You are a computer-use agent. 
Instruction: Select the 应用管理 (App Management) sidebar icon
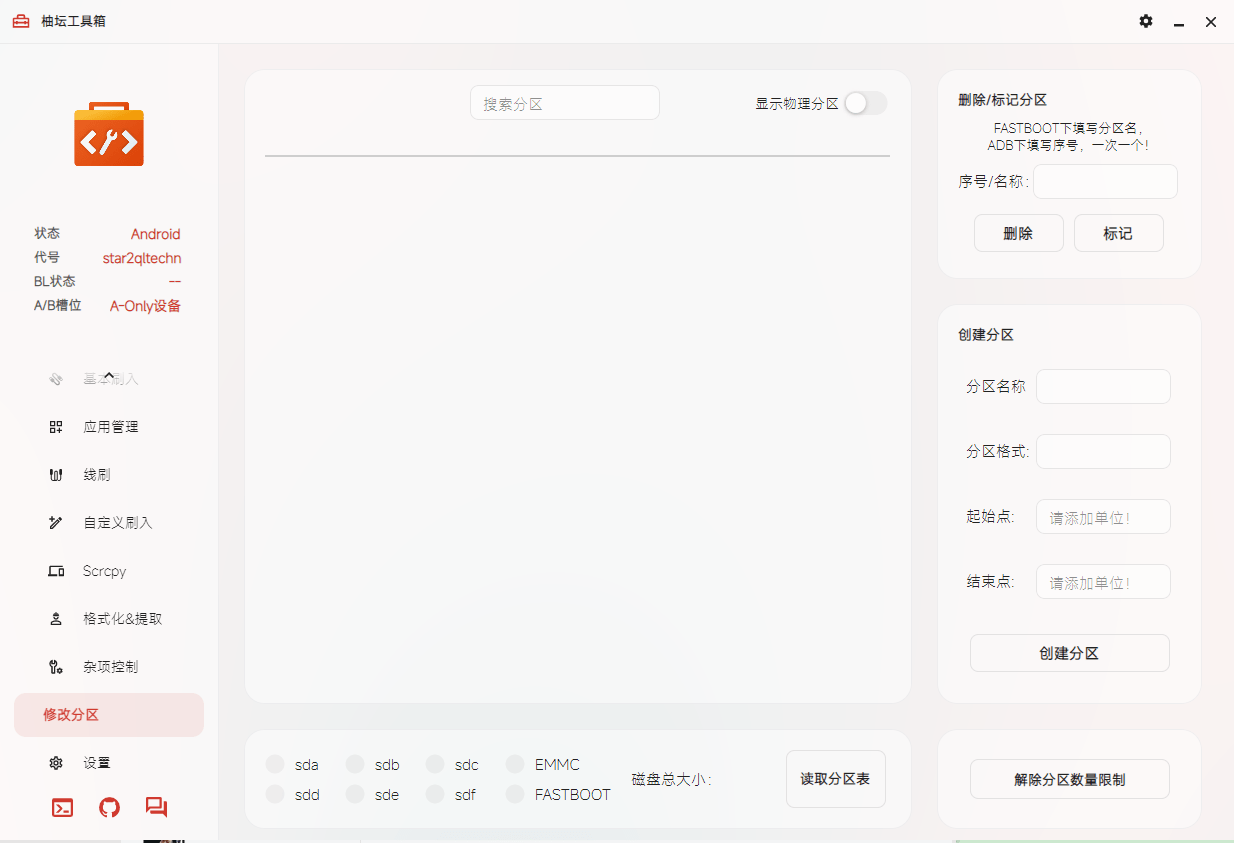point(56,426)
